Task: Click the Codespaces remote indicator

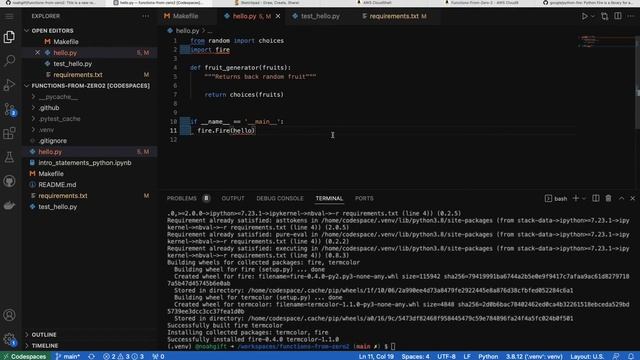Action: tap(25, 356)
